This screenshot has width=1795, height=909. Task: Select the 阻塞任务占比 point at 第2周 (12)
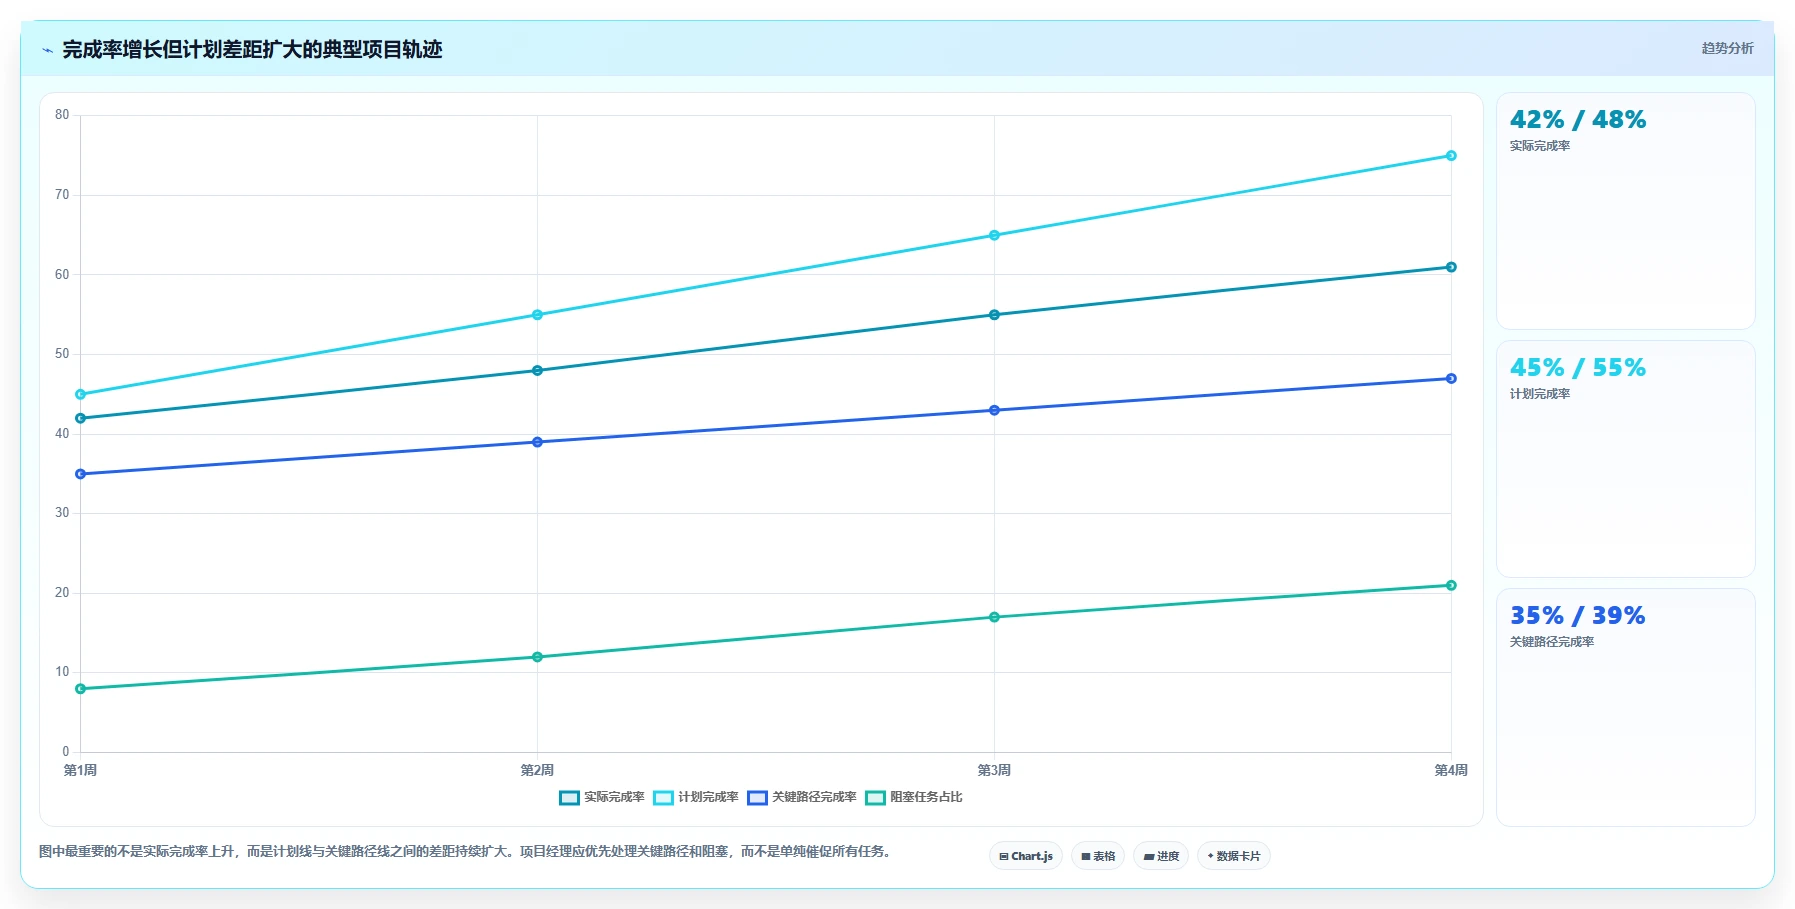click(x=537, y=657)
